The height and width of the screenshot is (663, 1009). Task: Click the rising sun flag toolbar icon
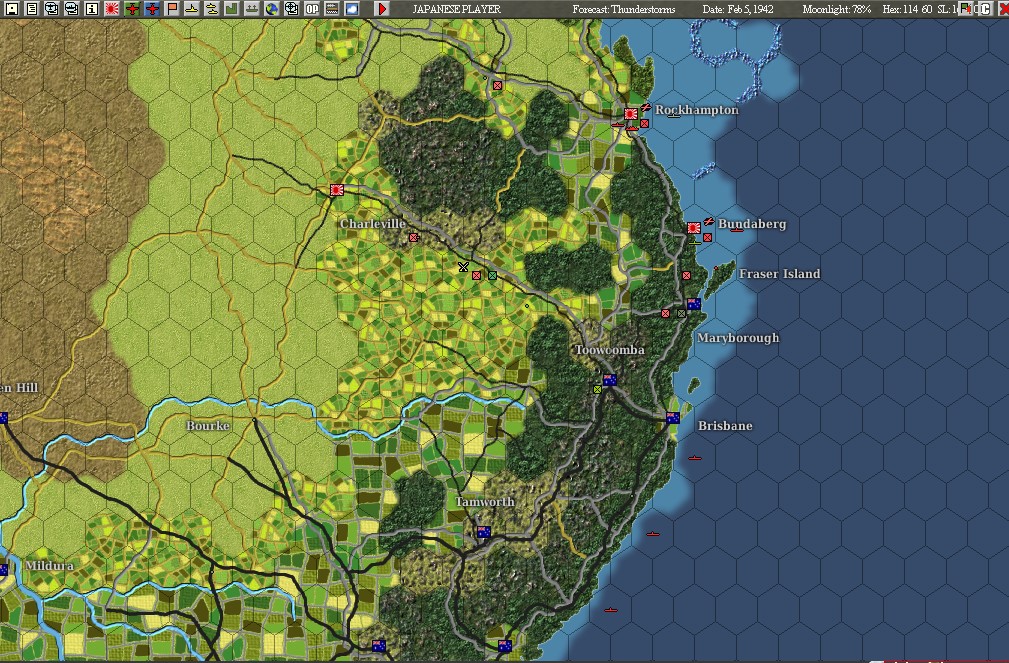point(112,8)
